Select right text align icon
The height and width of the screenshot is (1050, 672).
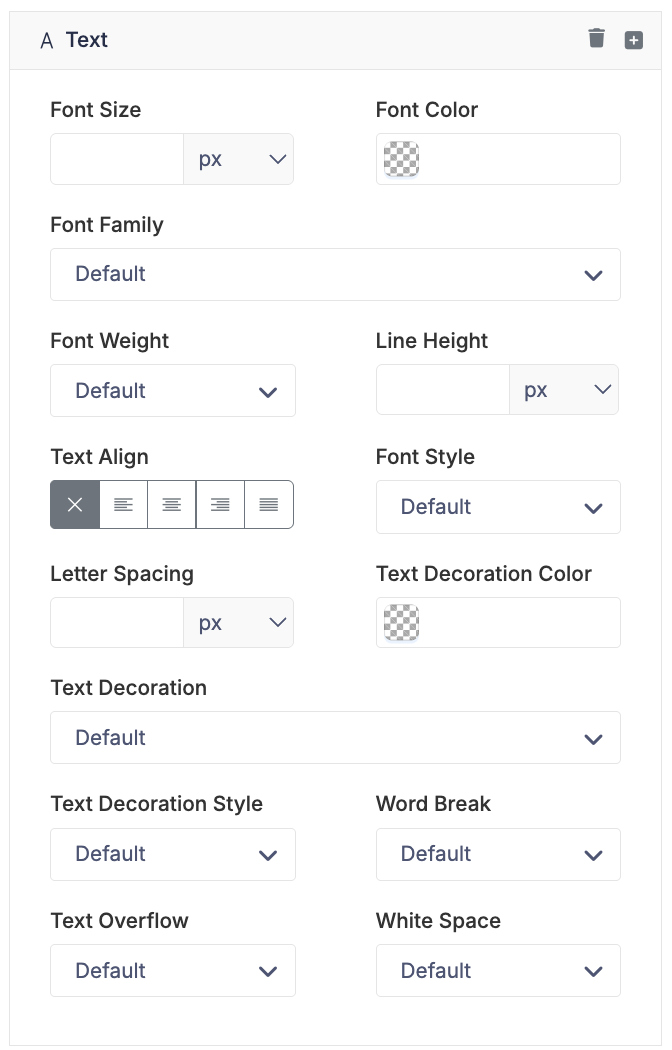pyautogui.click(x=220, y=505)
